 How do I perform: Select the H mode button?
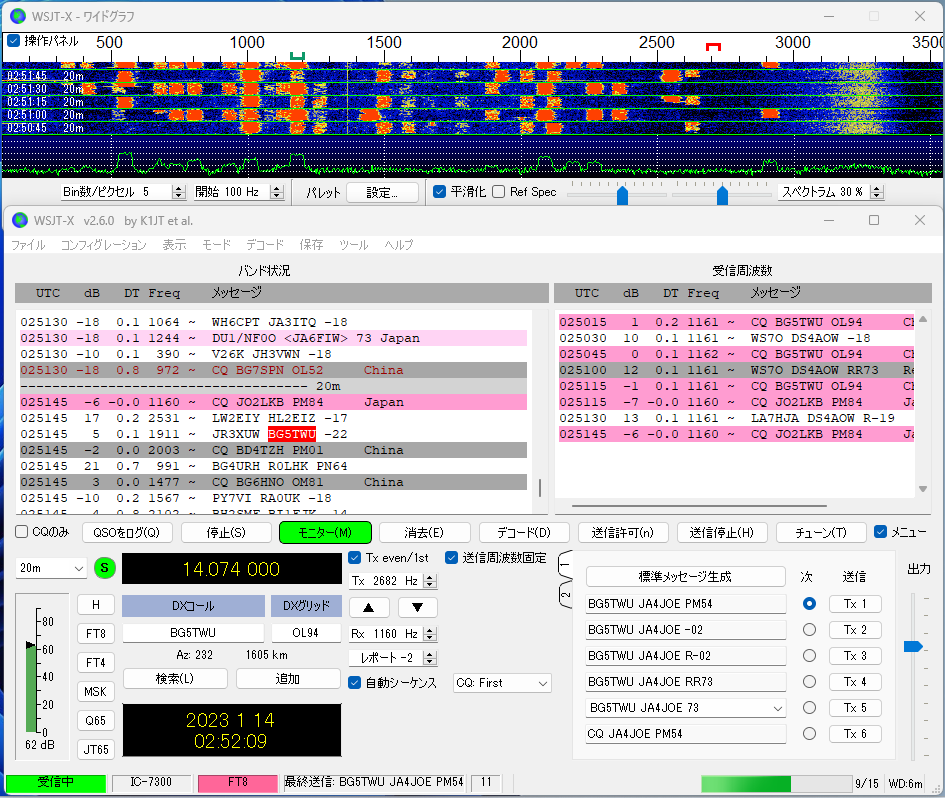(x=96, y=604)
